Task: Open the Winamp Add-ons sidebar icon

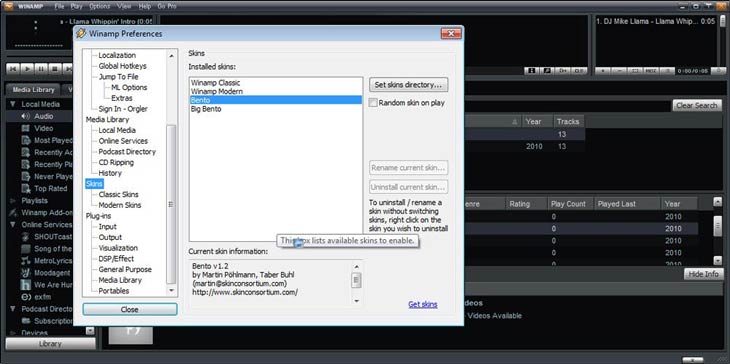Action: pyautogui.click(x=13, y=213)
